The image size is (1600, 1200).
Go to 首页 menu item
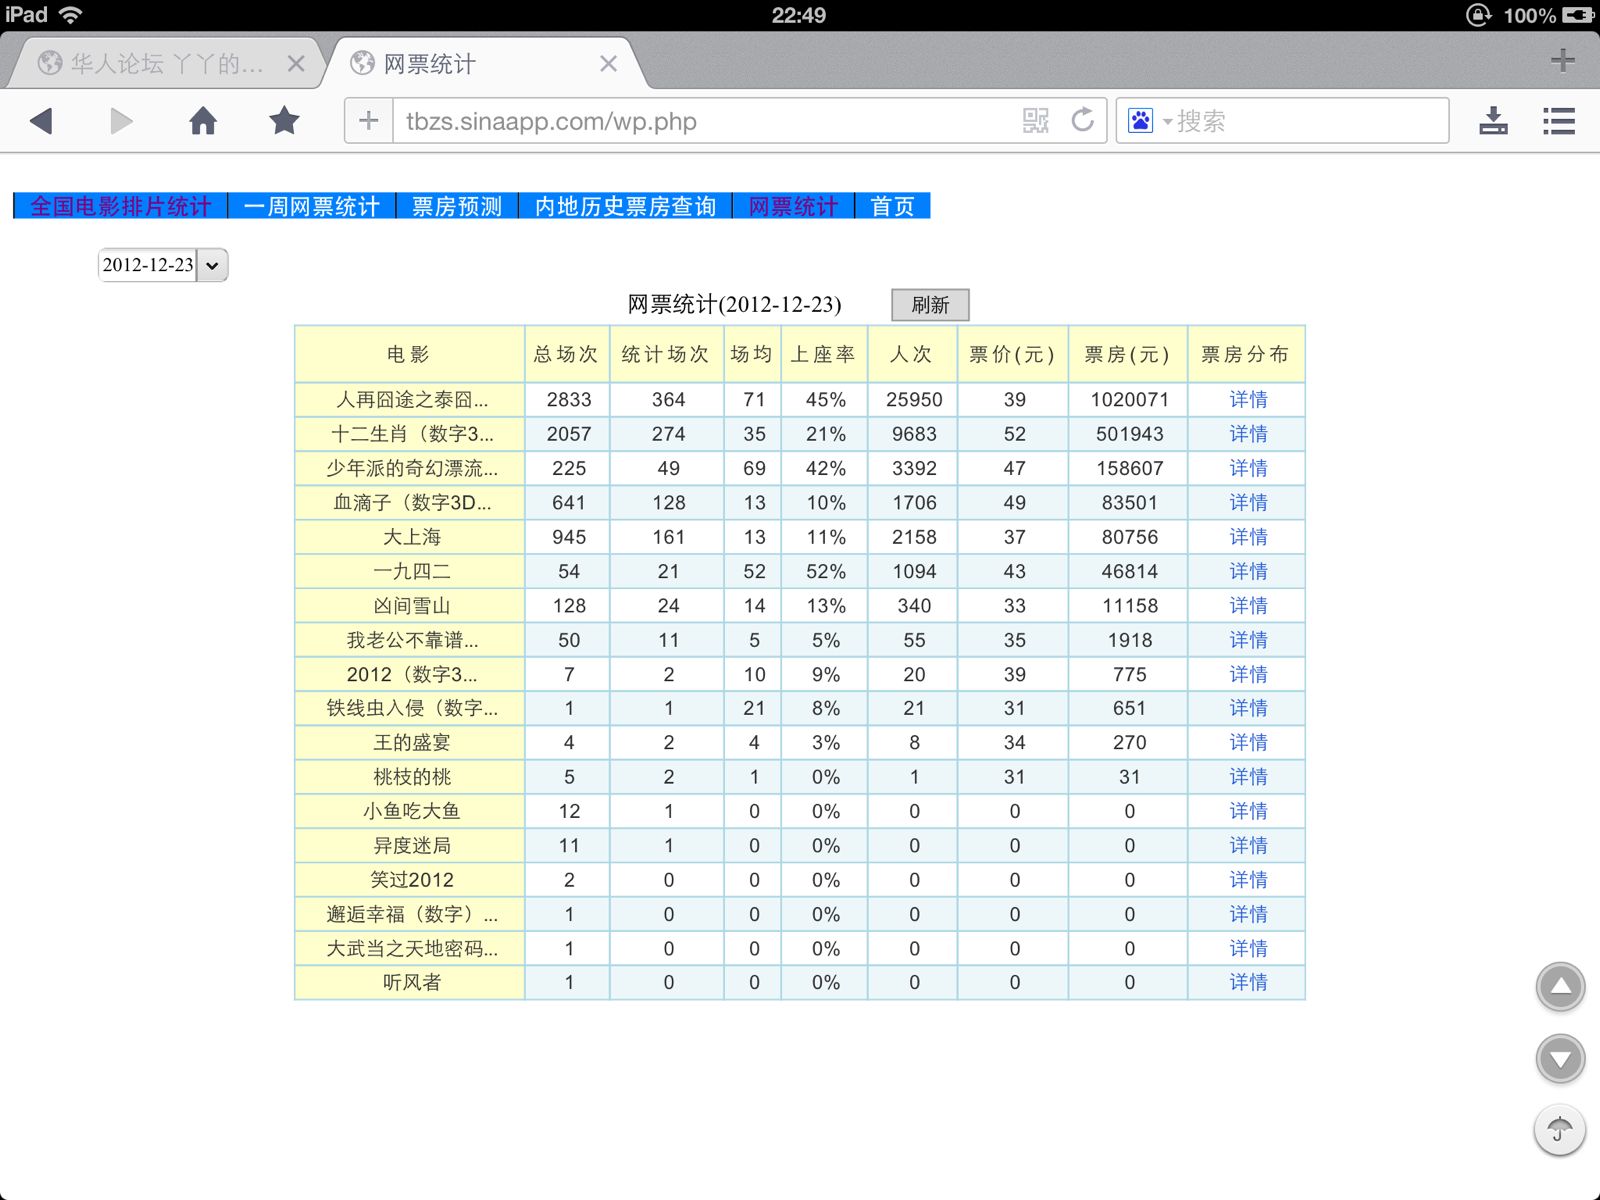892,206
